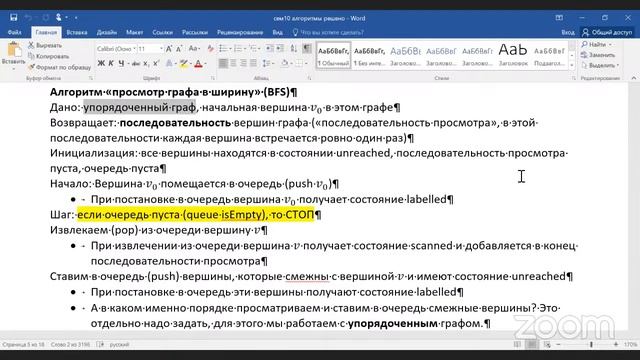Click Общий доступ share button
The height and width of the screenshot is (360, 640).
point(607,32)
